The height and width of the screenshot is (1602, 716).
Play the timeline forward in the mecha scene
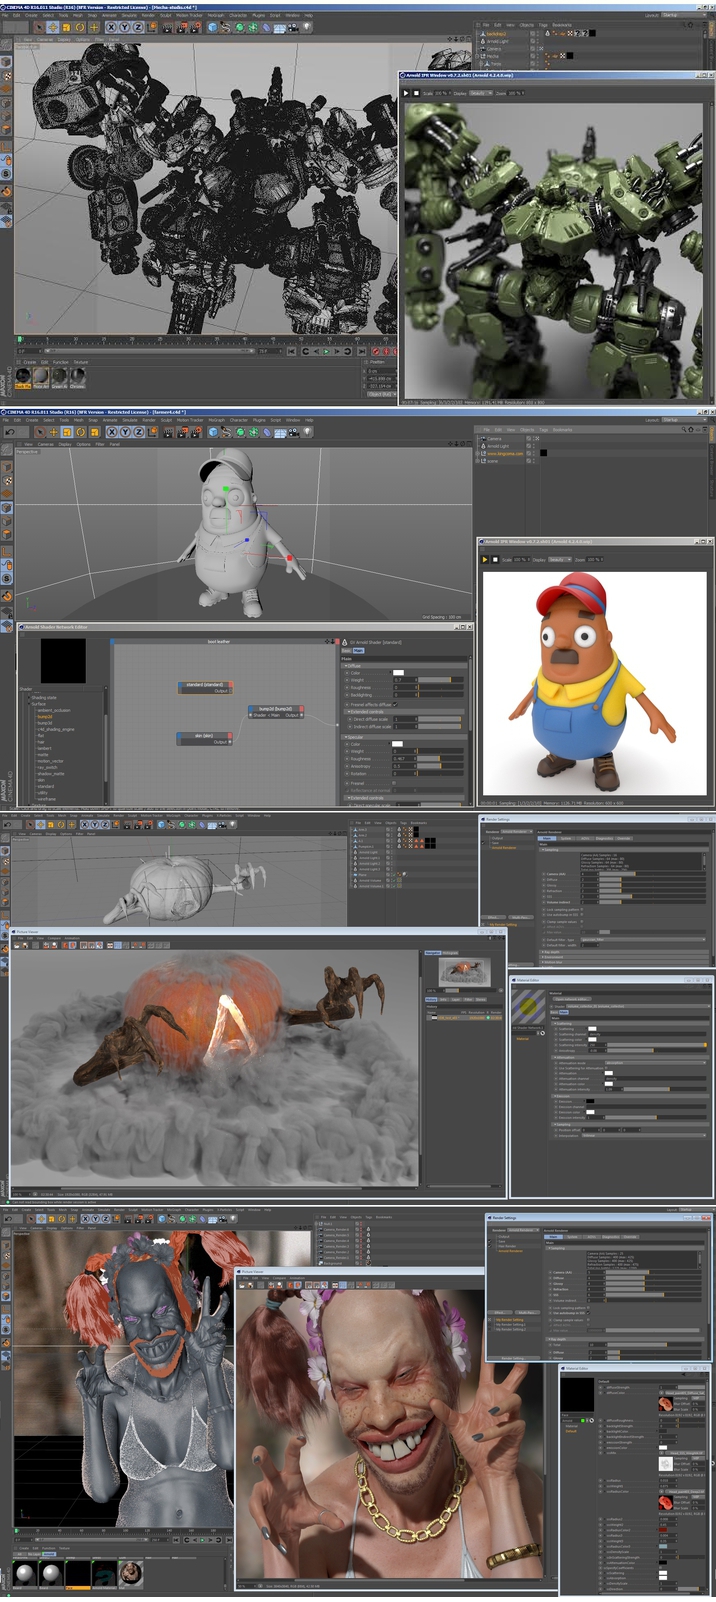[327, 351]
